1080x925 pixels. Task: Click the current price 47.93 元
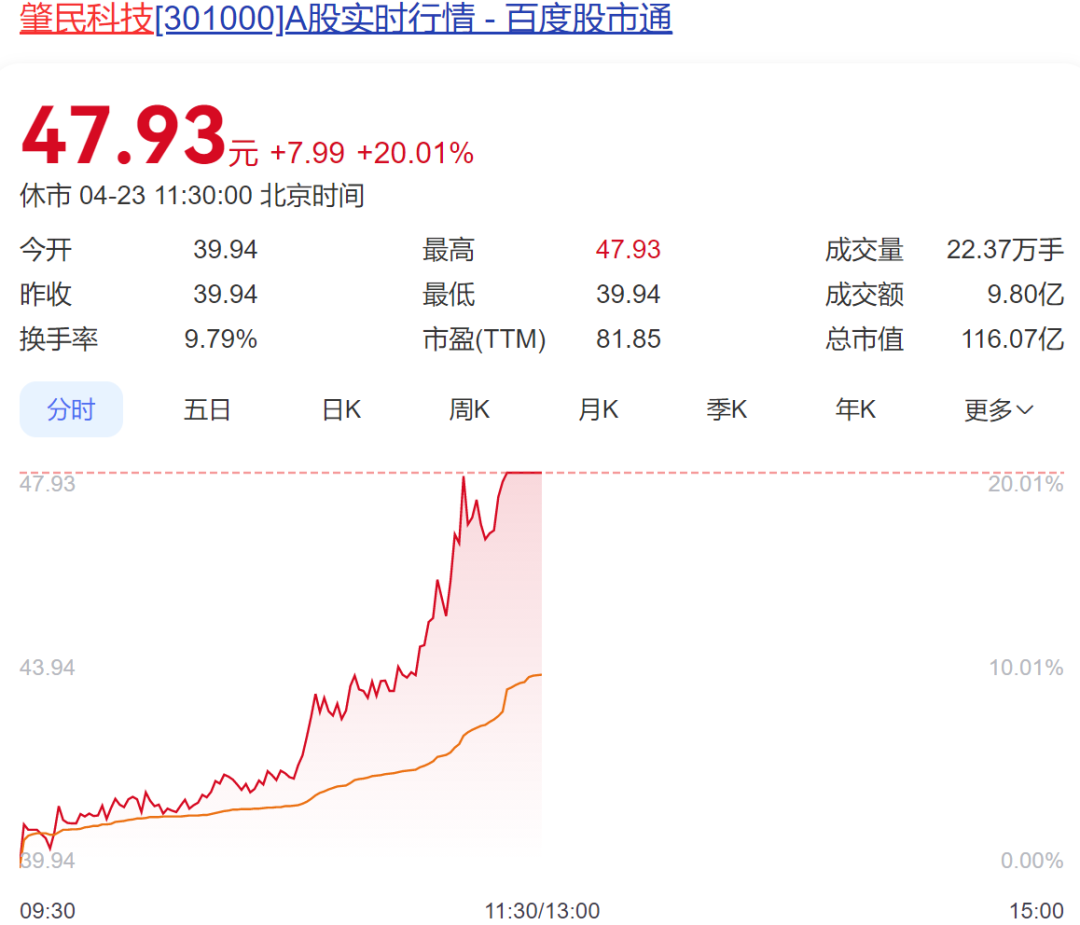[140, 136]
